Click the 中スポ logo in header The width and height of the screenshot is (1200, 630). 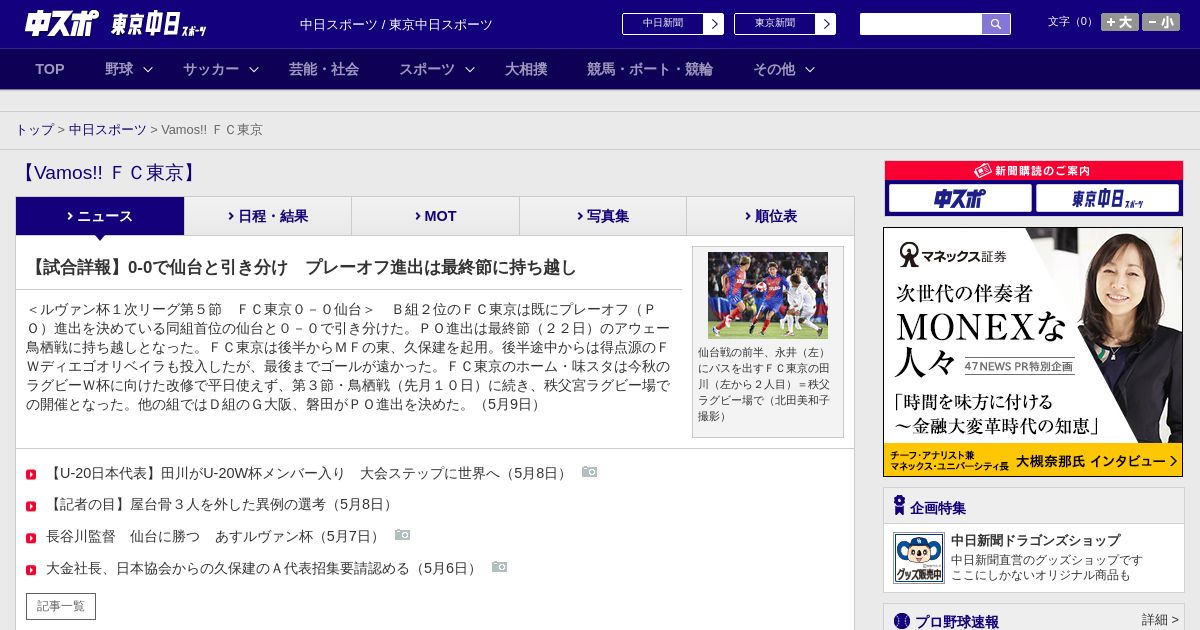tap(62, 23)
